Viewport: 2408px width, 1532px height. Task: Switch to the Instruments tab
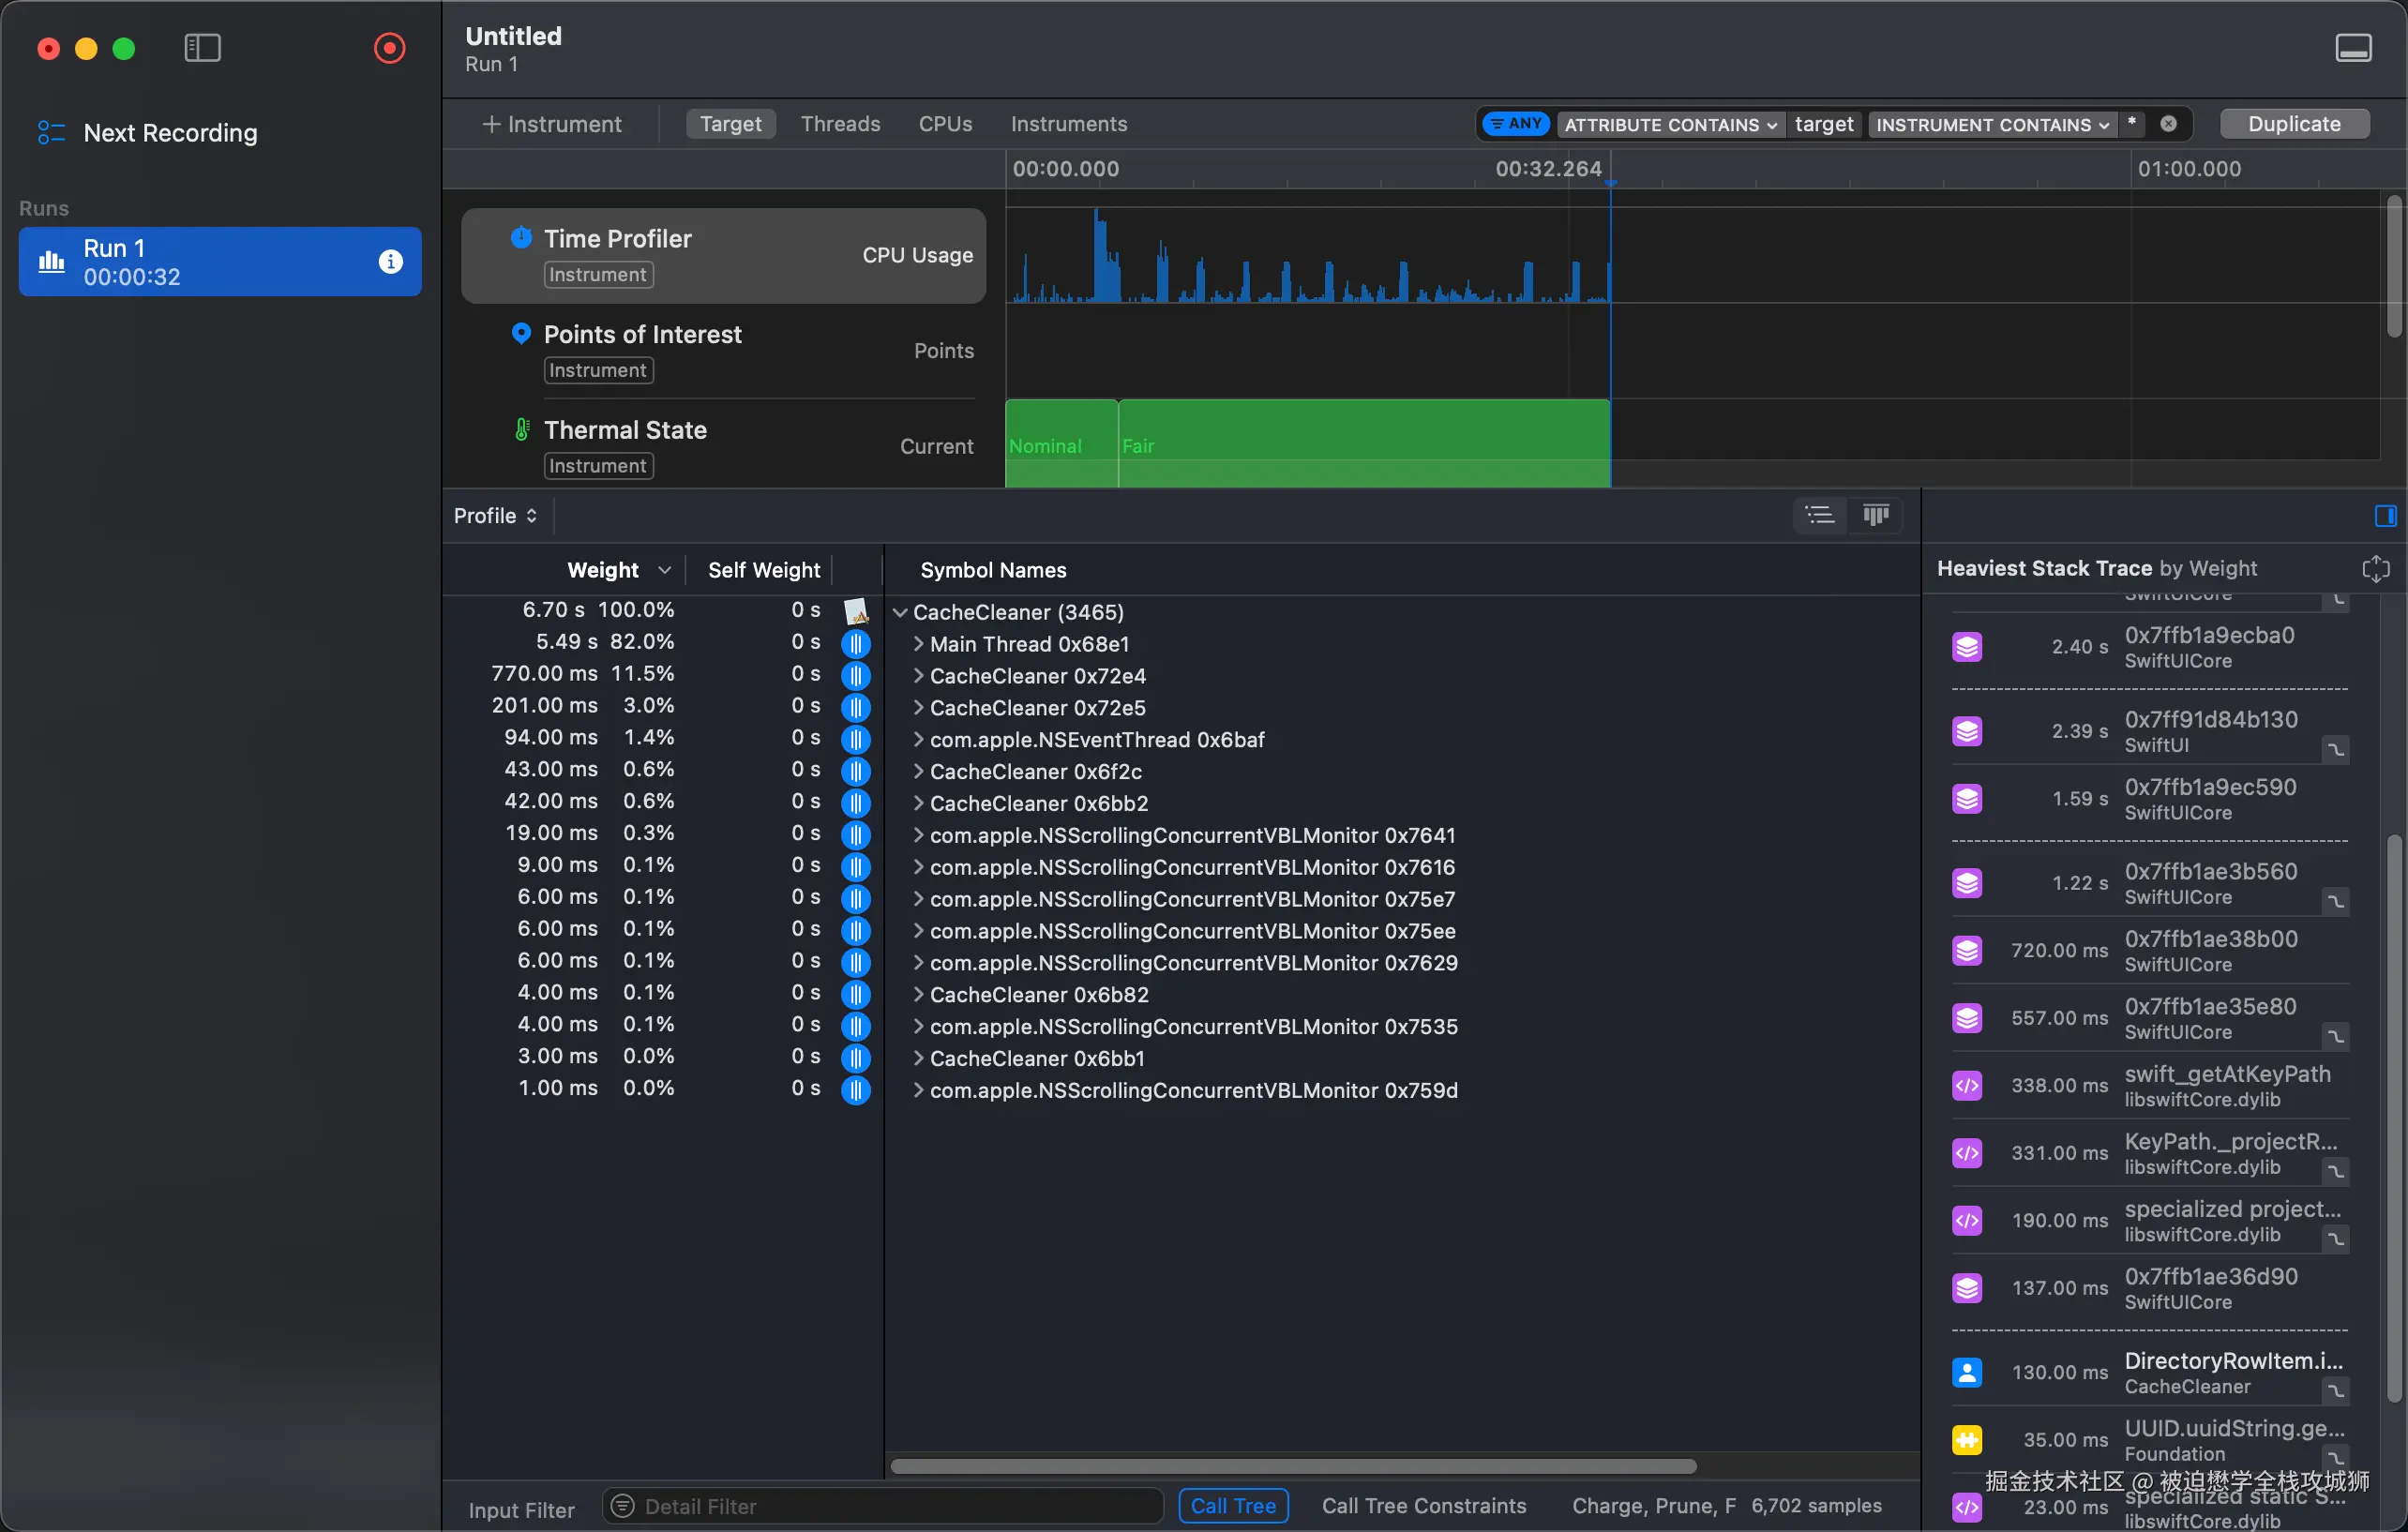1068,124
